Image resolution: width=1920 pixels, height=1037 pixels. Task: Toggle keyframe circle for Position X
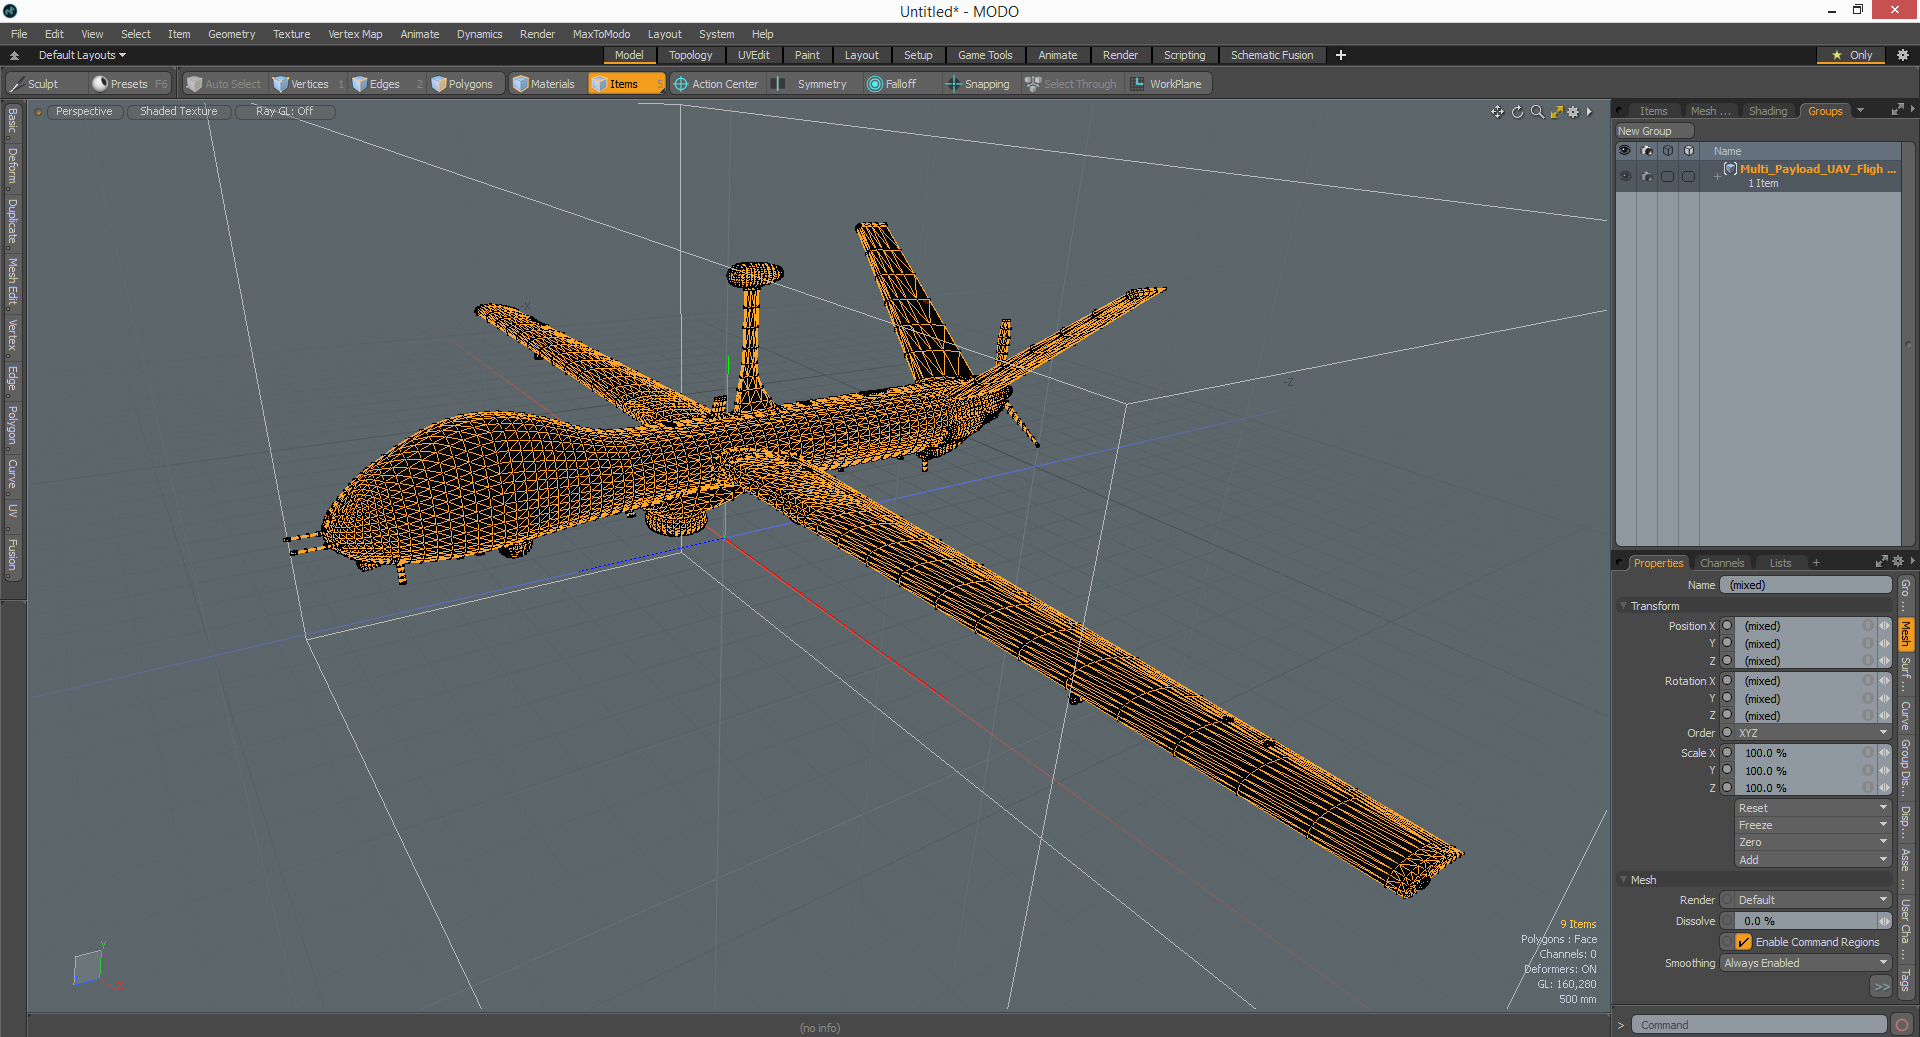[x=1727, y=626]
